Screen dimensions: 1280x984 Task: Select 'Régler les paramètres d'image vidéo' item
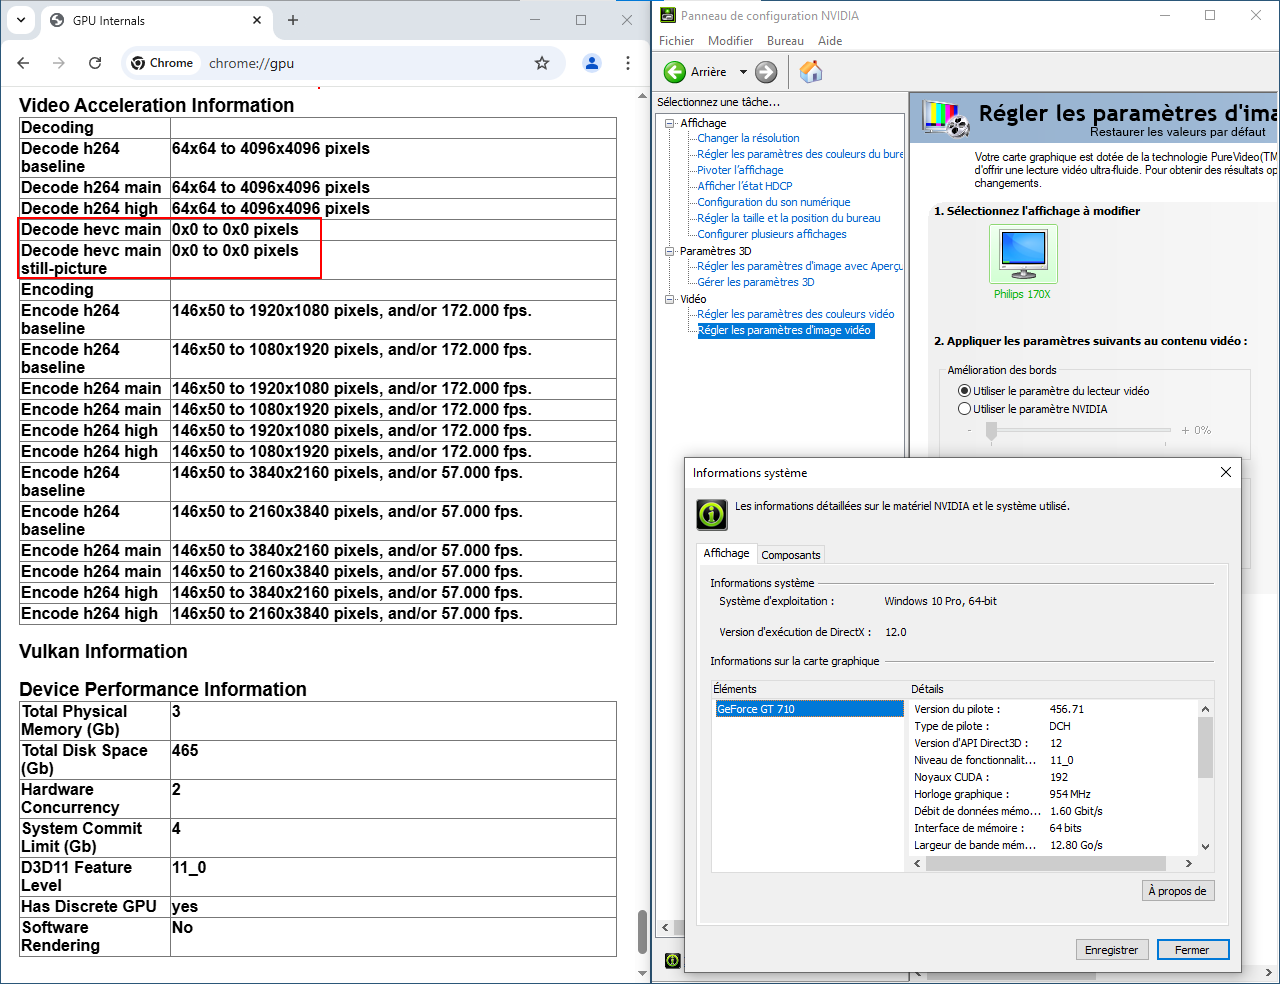pyautogui.click(x=786, y=330)
